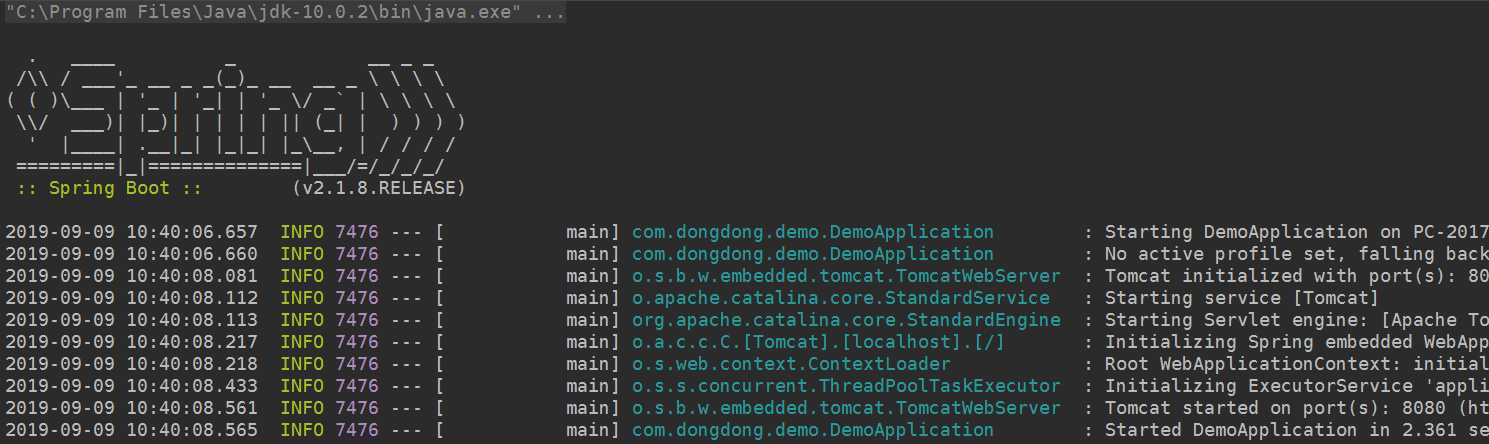
Task: Click timestamp 2019-09-09 10:40:08.217
Action: [x=132, y=342]
